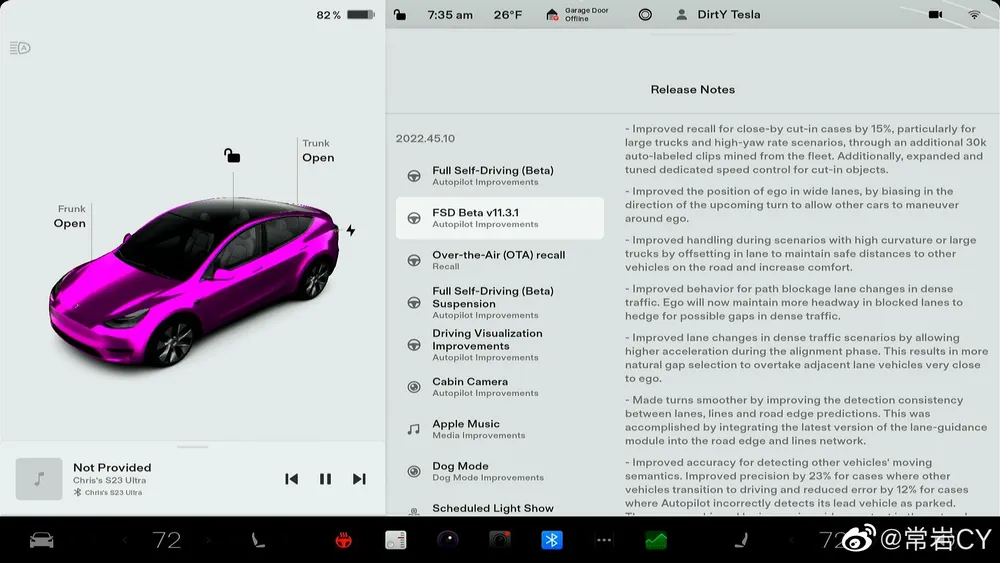The image size is (1000, 563).
Task: Tap the pink Model Y car image
Action: [x=195, y=281]
